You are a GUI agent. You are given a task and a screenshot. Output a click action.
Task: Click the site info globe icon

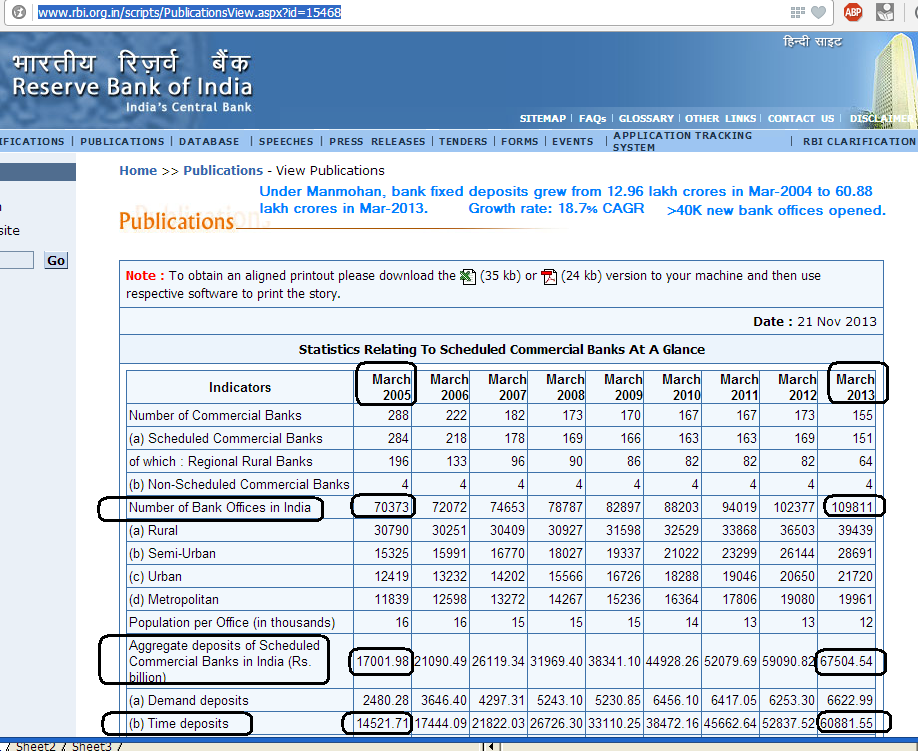[19, 12]
